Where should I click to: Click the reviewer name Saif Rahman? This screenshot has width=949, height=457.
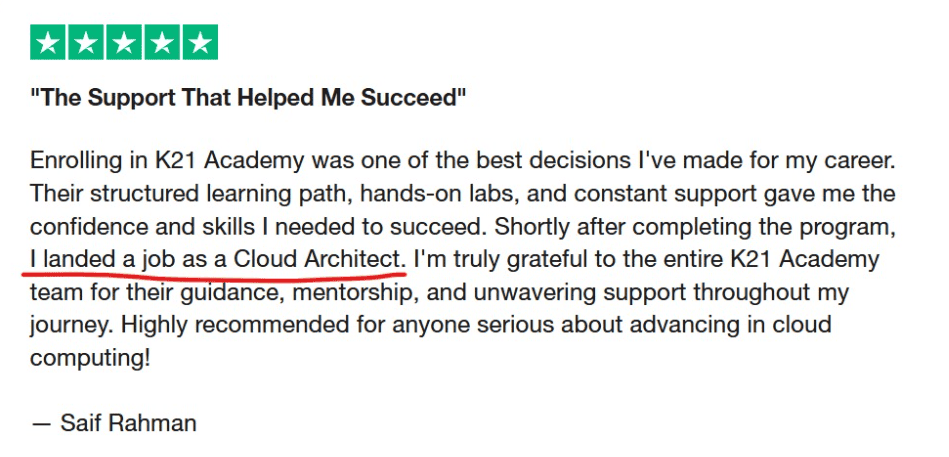click(x=128, y=423)
